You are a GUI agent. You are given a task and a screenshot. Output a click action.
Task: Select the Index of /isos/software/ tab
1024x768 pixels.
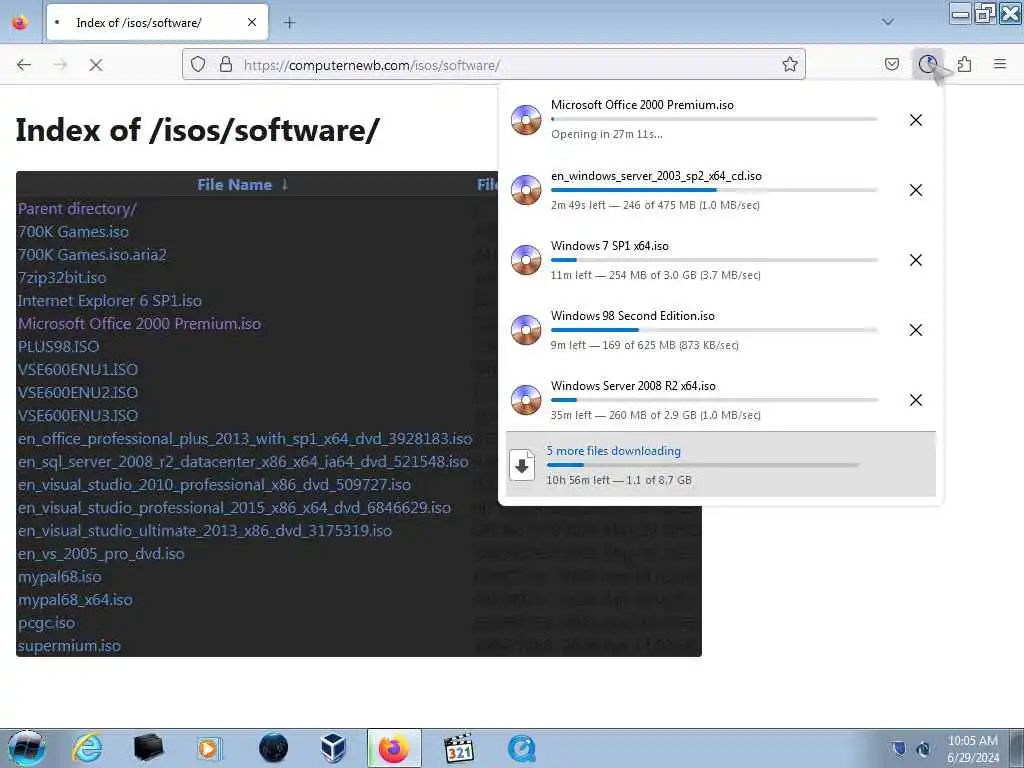click(157, 23)
